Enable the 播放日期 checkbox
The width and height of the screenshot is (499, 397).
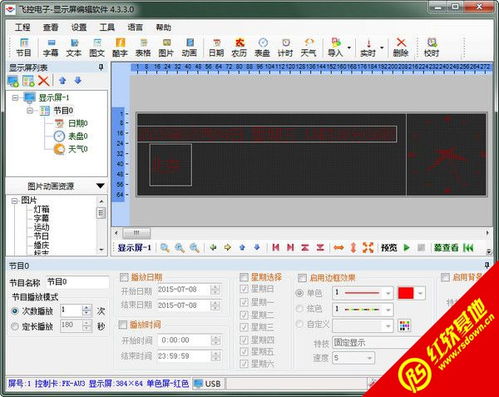(124, 277)
